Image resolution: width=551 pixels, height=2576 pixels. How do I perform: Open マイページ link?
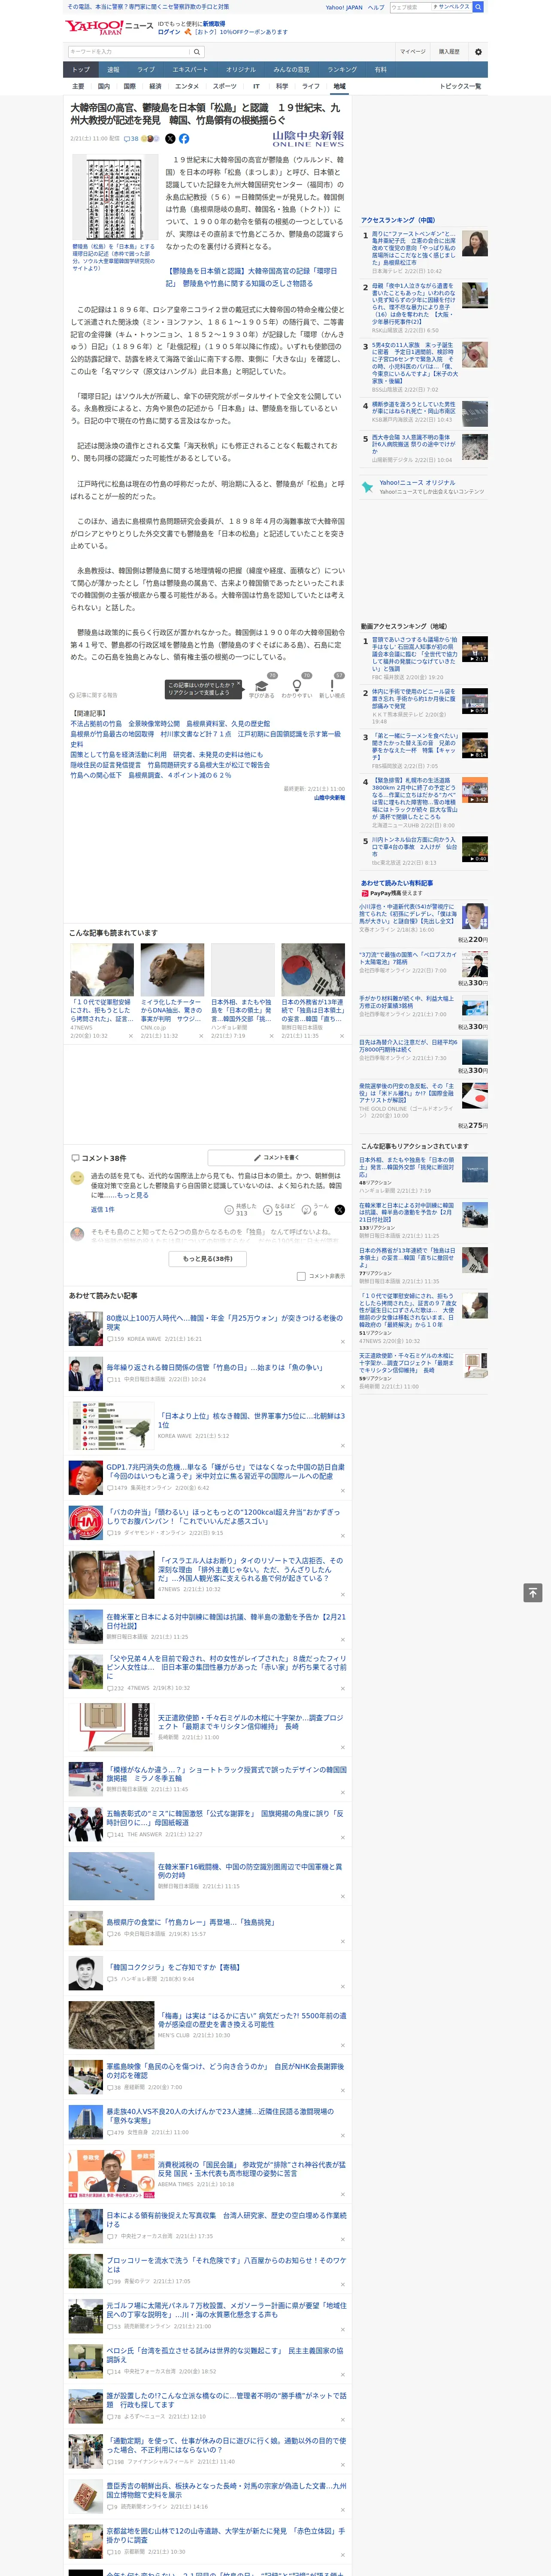pyautogui.click(x=412, y=51)
